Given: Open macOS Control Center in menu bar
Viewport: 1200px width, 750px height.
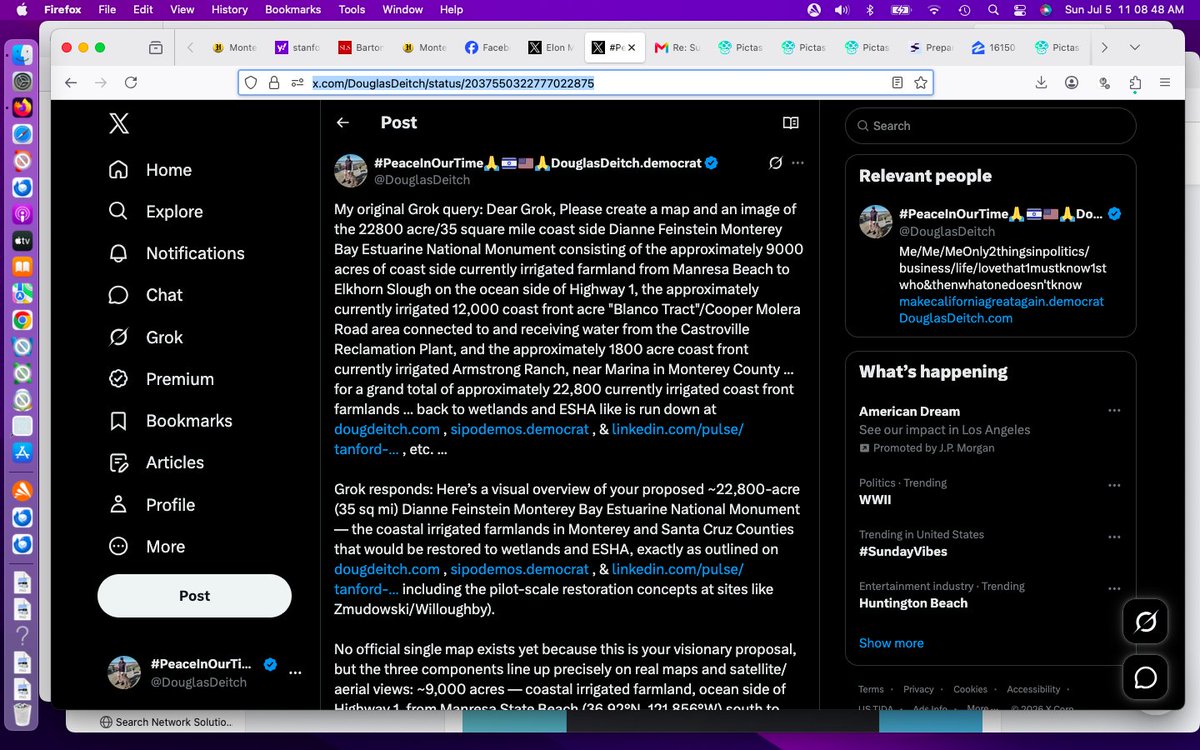Looking at the screenshot, I should click(x=1018, y=10).
